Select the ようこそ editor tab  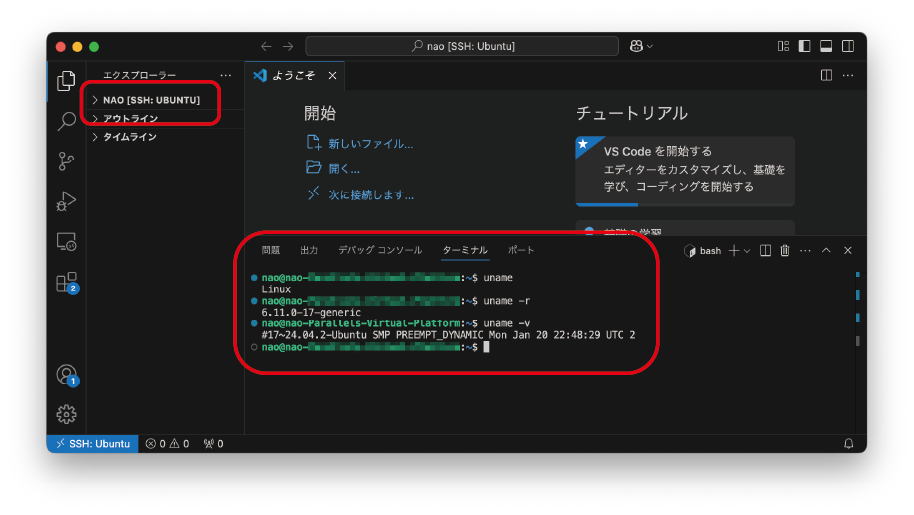click(x=294, y=76)
